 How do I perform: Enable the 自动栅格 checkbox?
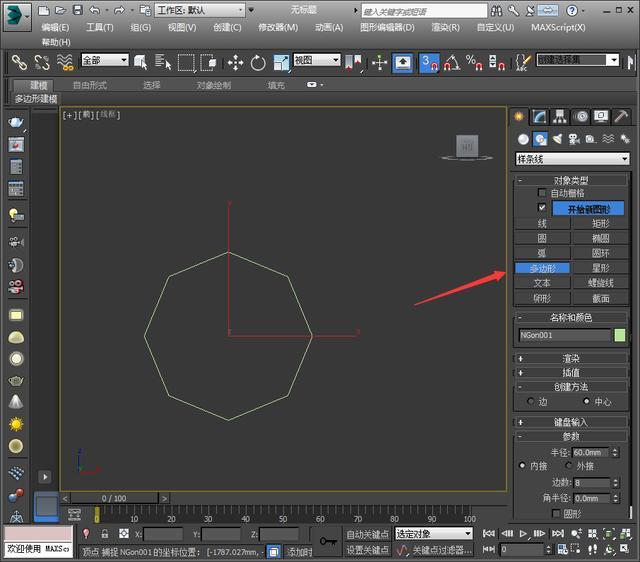point(542,193)
